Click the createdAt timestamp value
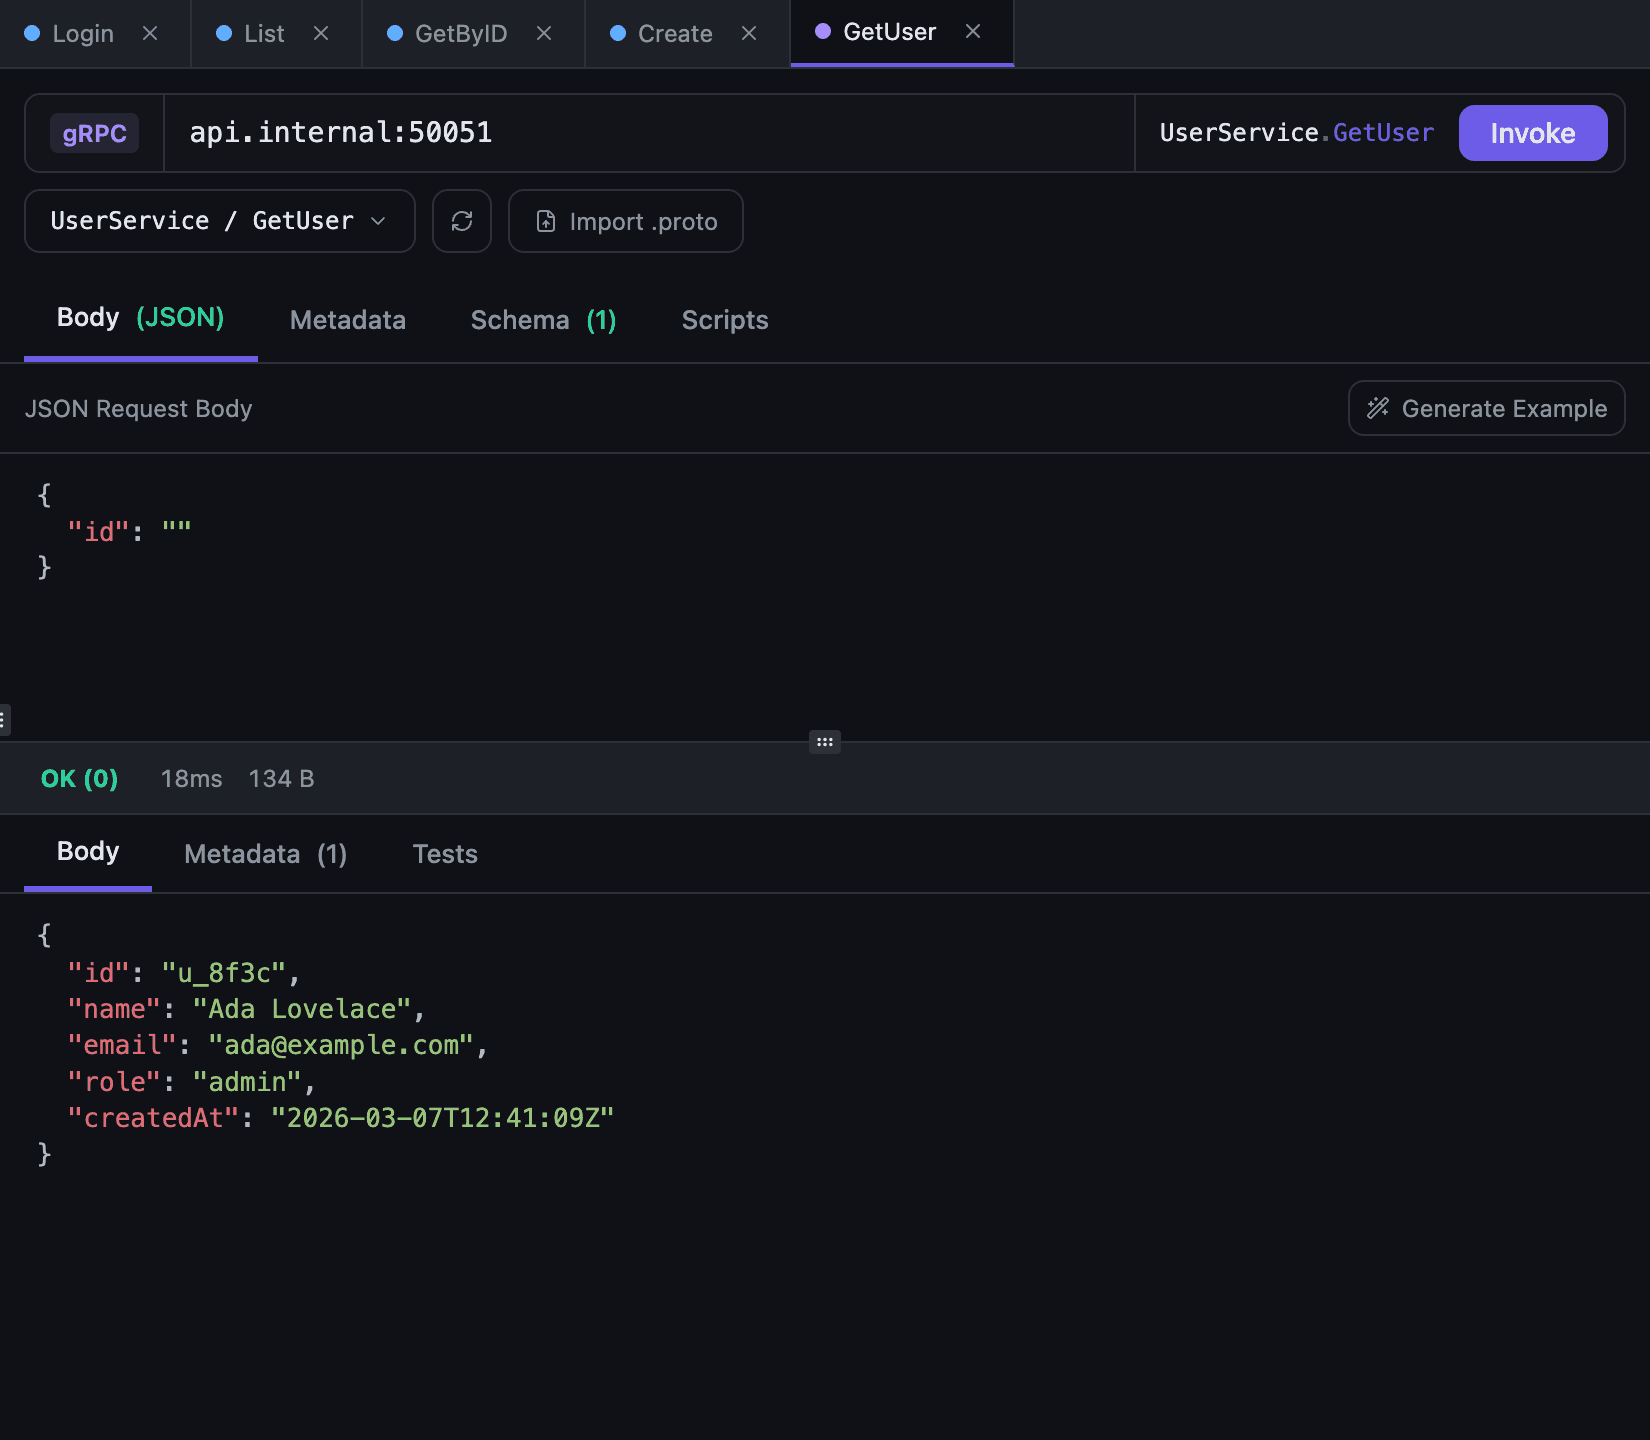Viewport: 1650px width, 1440px height. click(443, 1118)
